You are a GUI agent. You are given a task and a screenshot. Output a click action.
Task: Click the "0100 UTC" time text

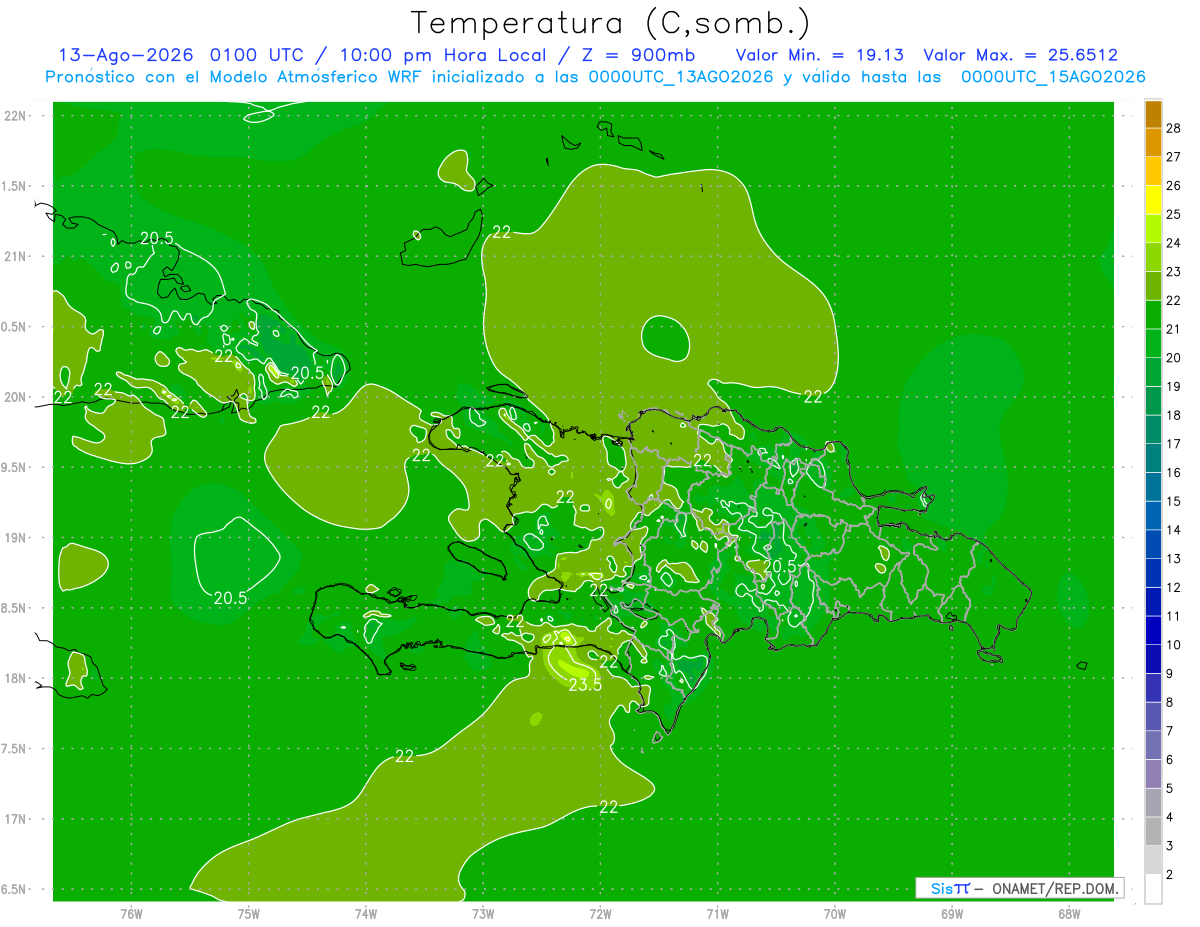(259, 55)
